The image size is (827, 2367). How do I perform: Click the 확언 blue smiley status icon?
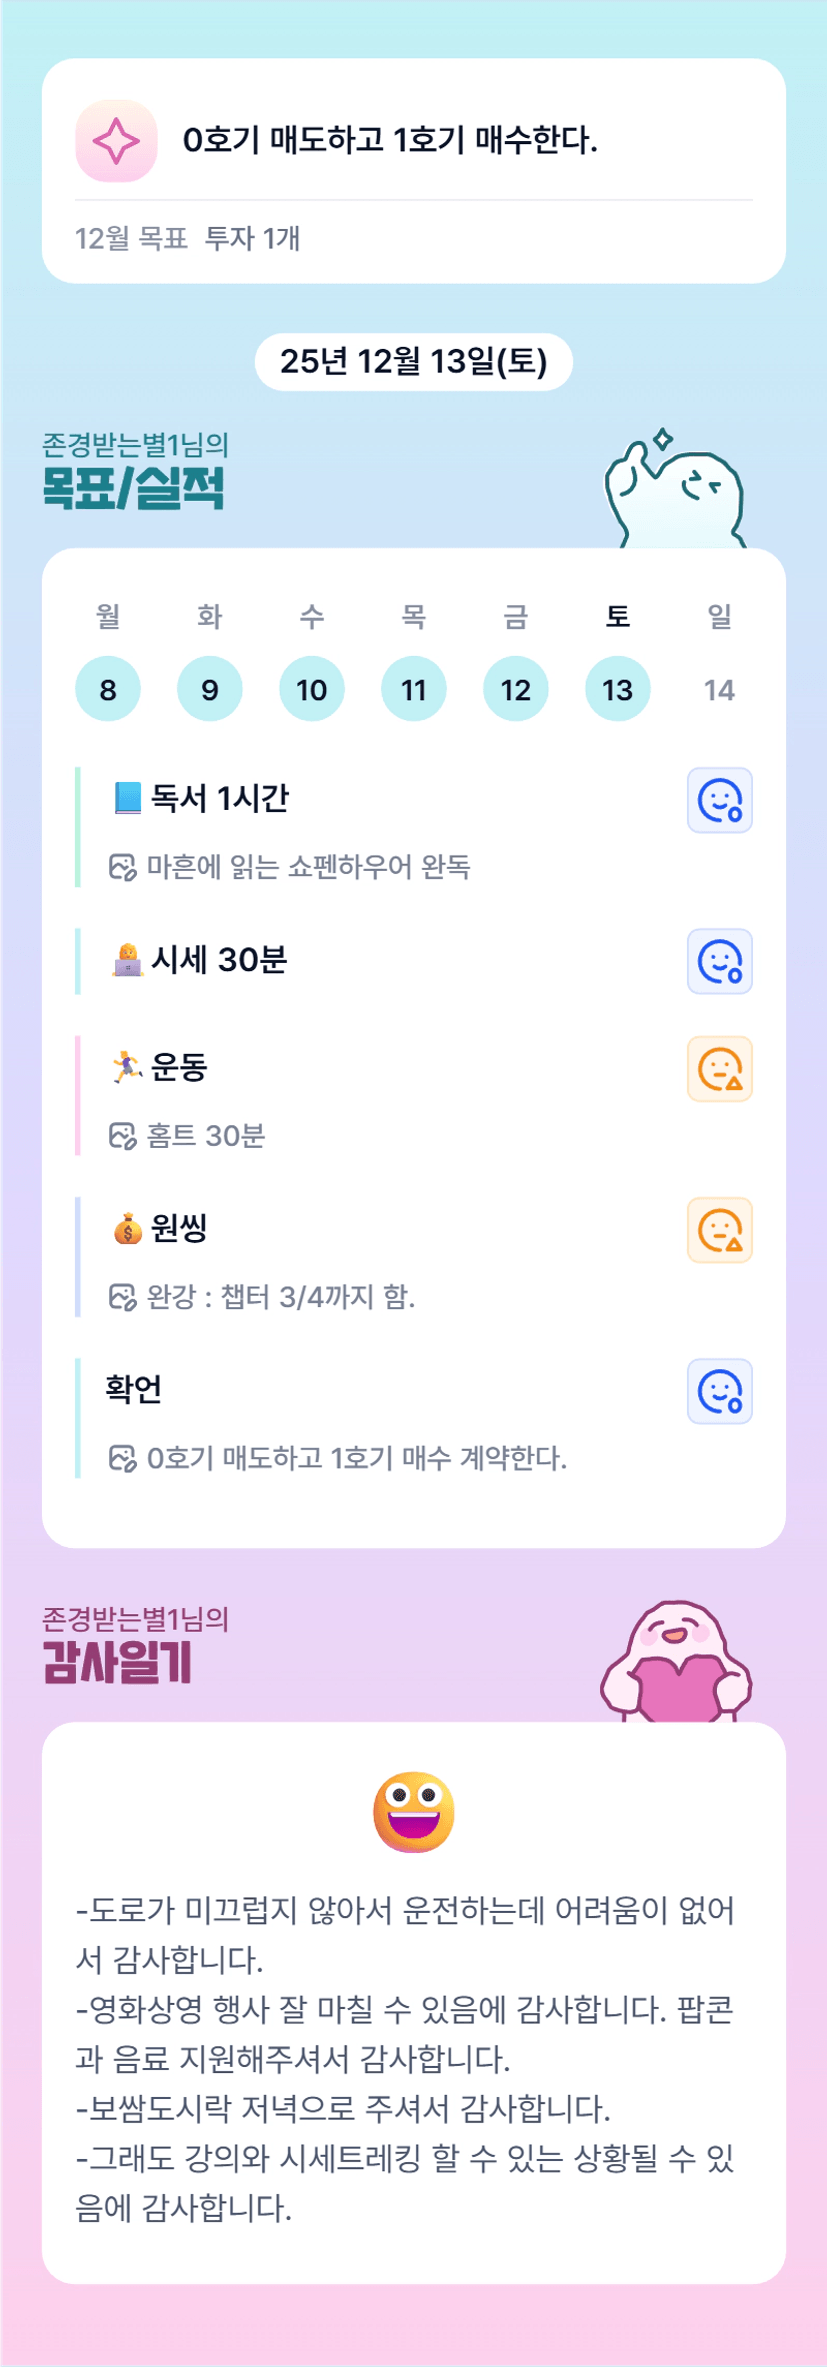coord(719,1391)
